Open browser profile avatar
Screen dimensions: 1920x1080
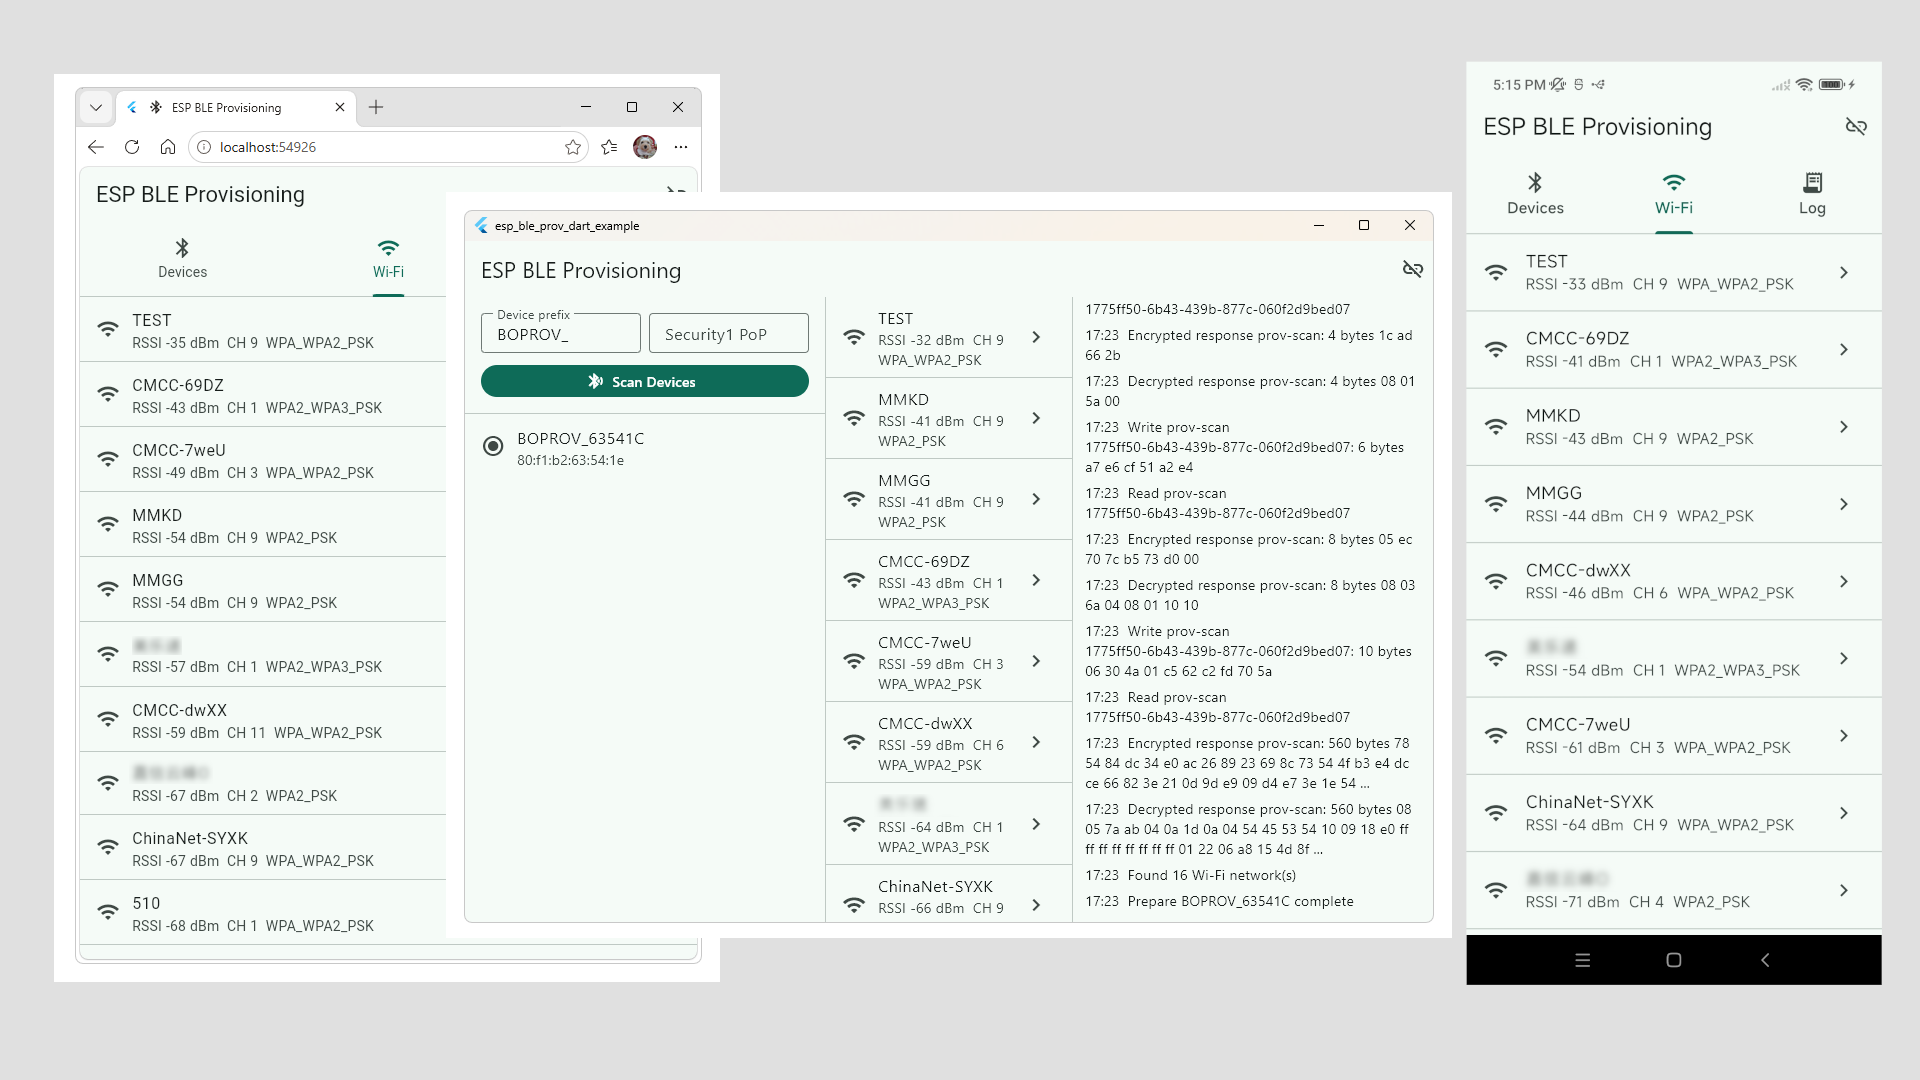(645, 147)
